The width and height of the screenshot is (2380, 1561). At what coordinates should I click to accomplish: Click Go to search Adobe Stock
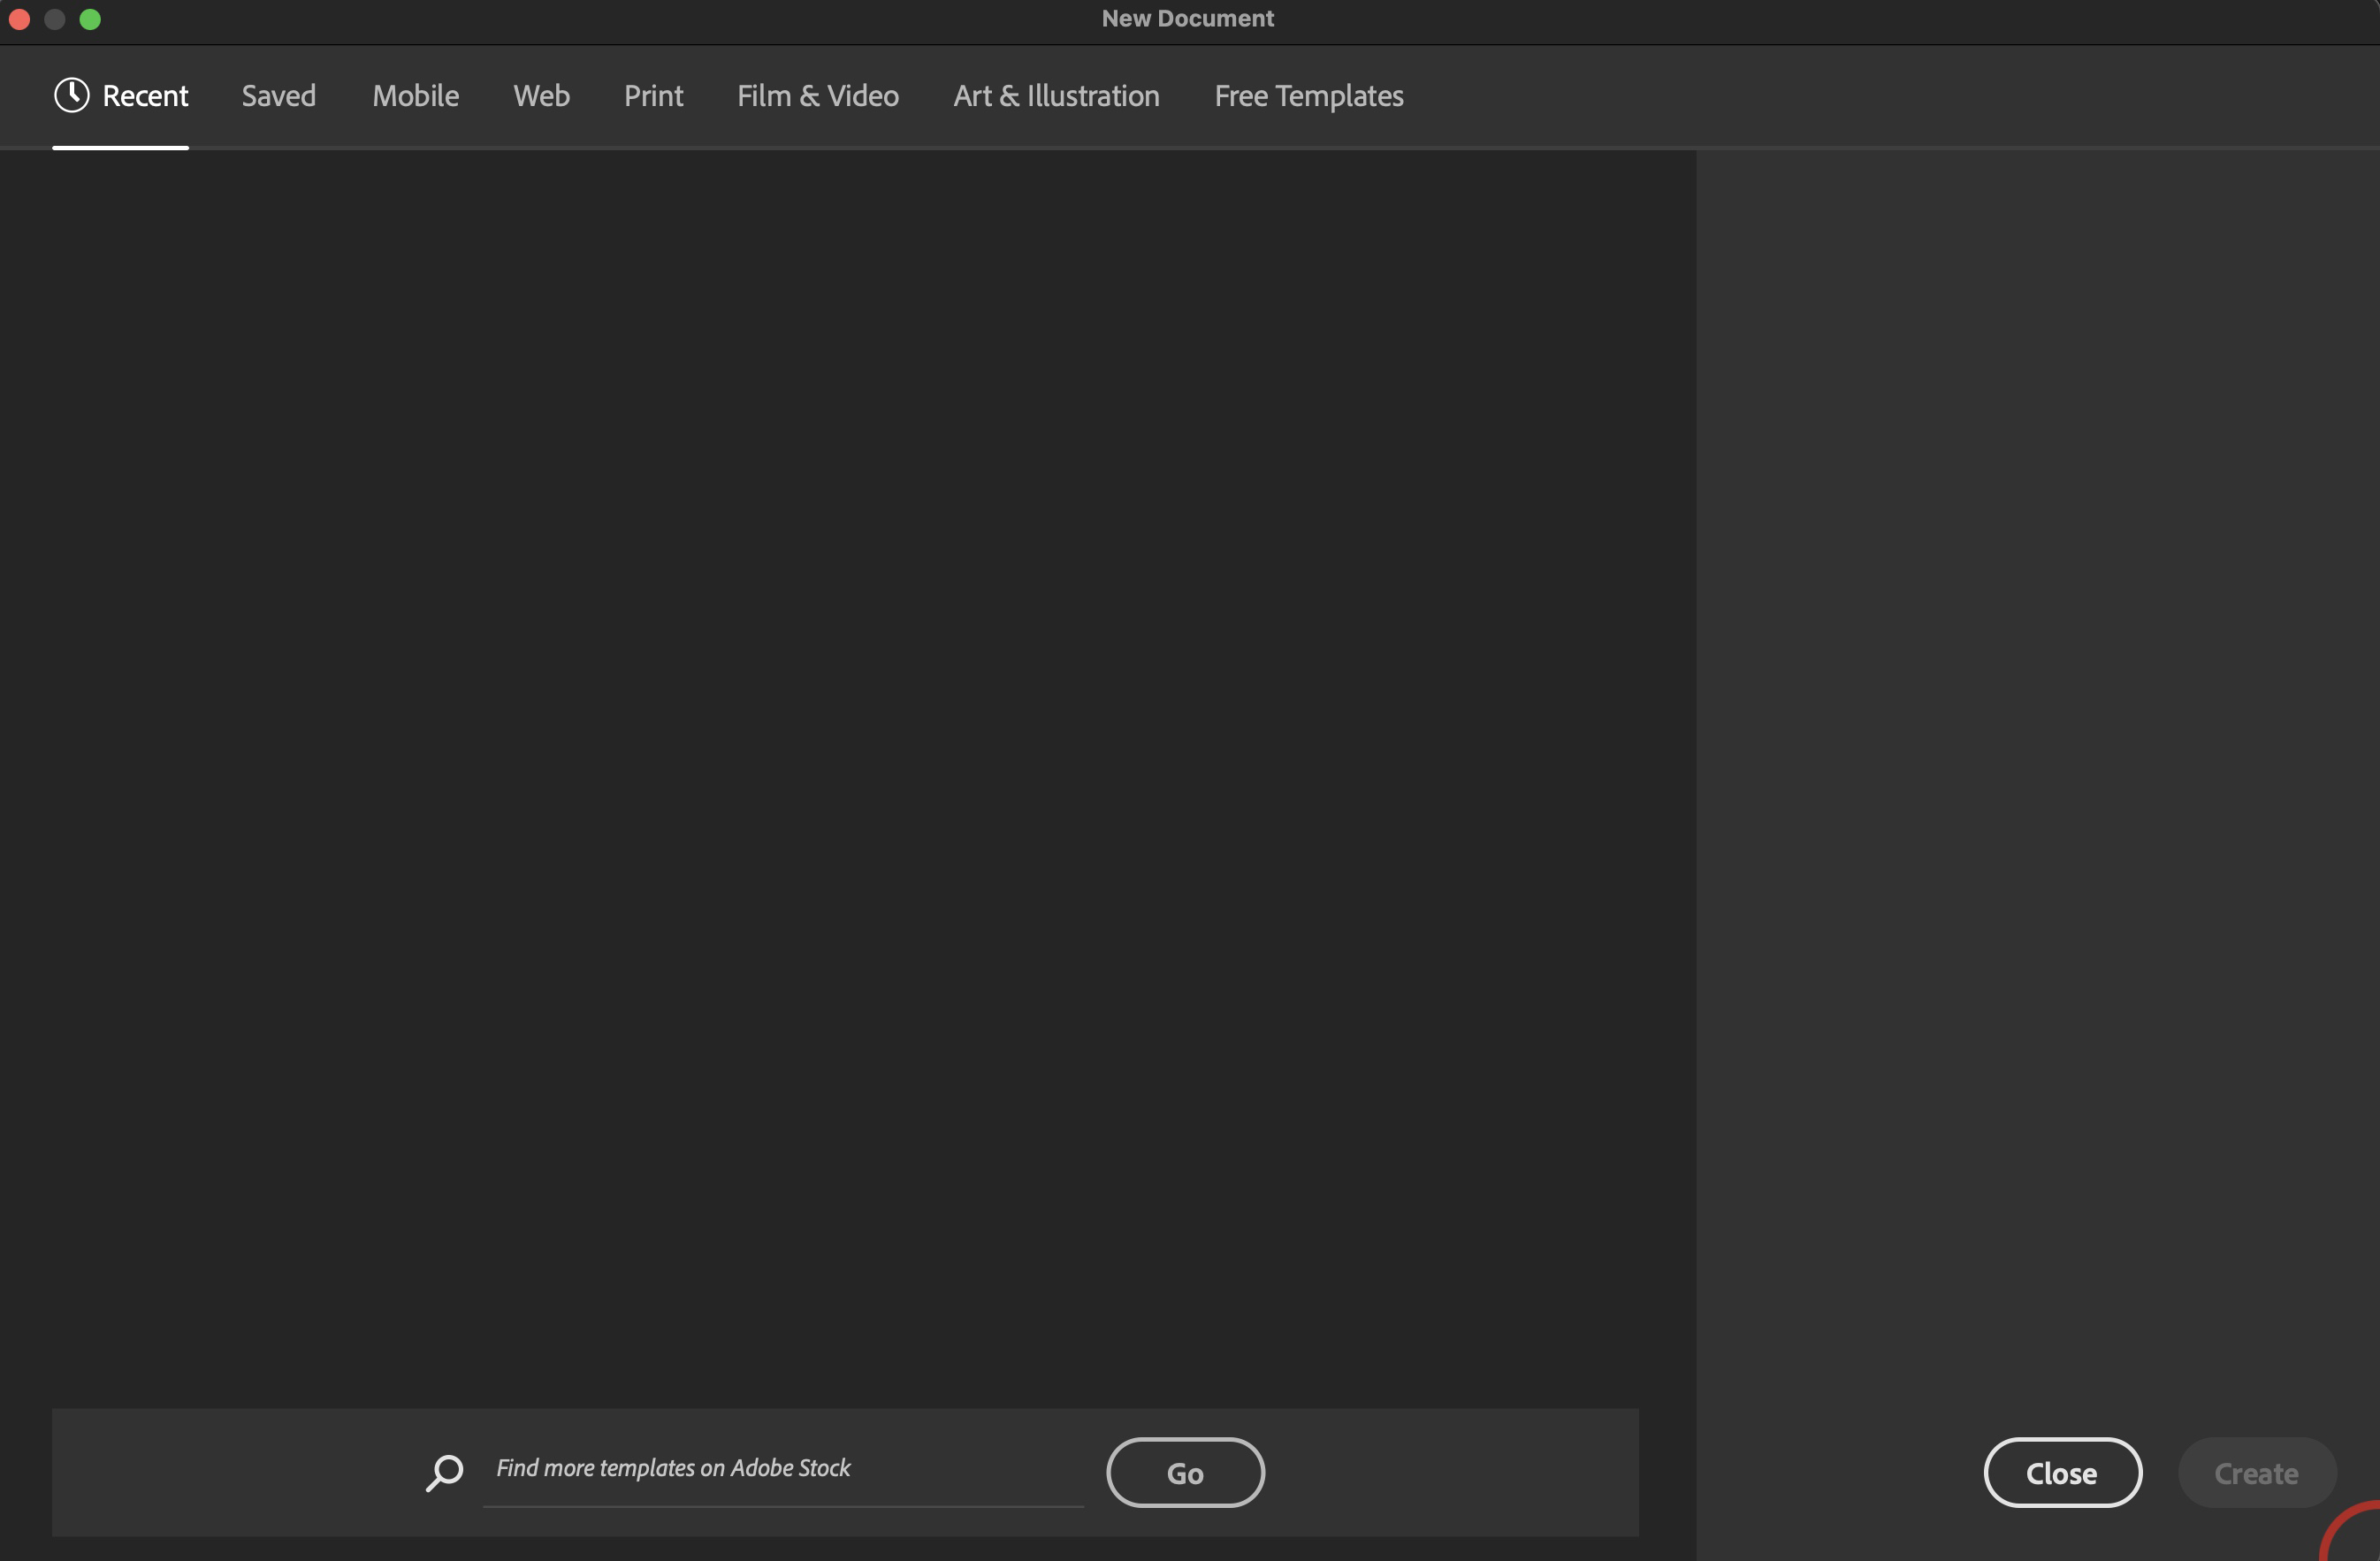pyautogui.click(x=1185, y=1472)
